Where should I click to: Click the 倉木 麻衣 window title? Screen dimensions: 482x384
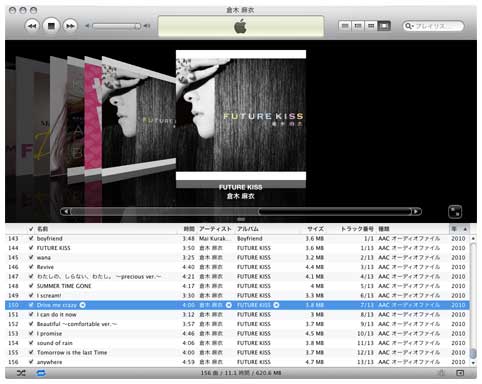(240, 10)
